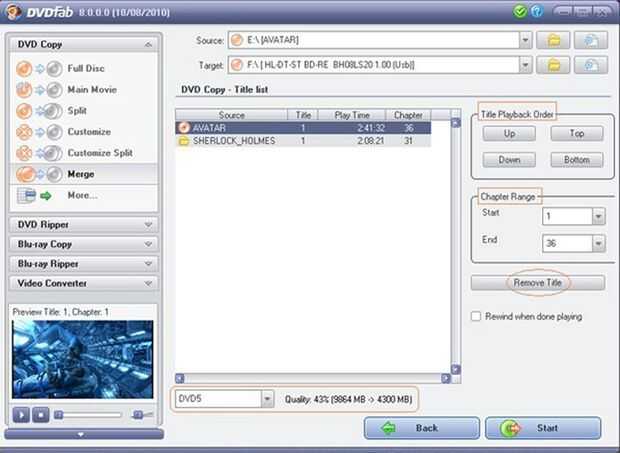620x453 pixels.
Task: Click the Source disc icon in field
Action: (x=237, y=40)
